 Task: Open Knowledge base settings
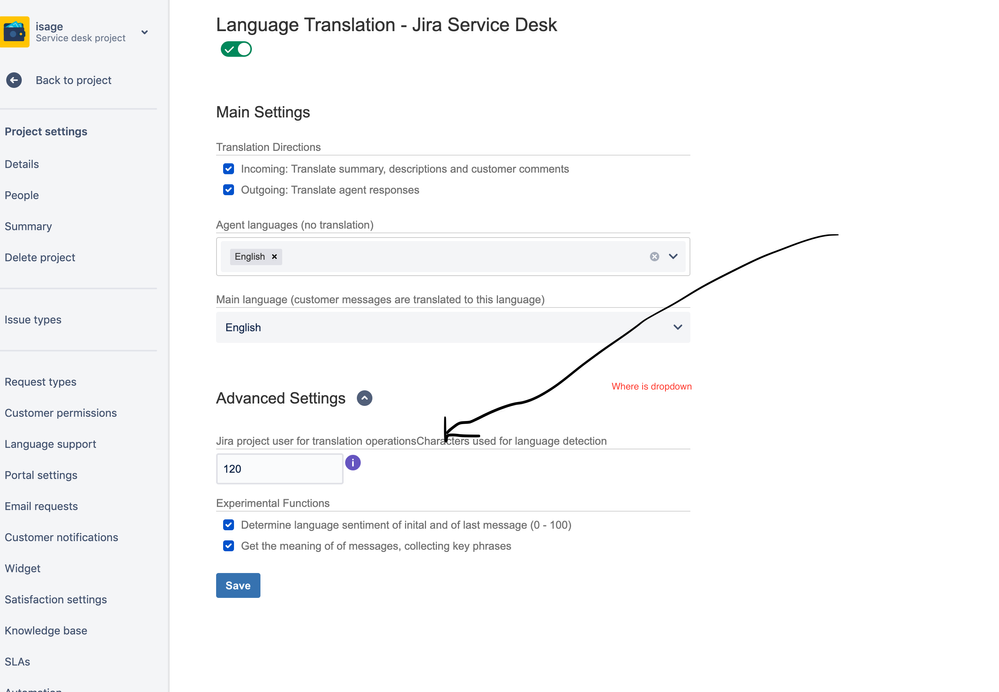[46, 631]
